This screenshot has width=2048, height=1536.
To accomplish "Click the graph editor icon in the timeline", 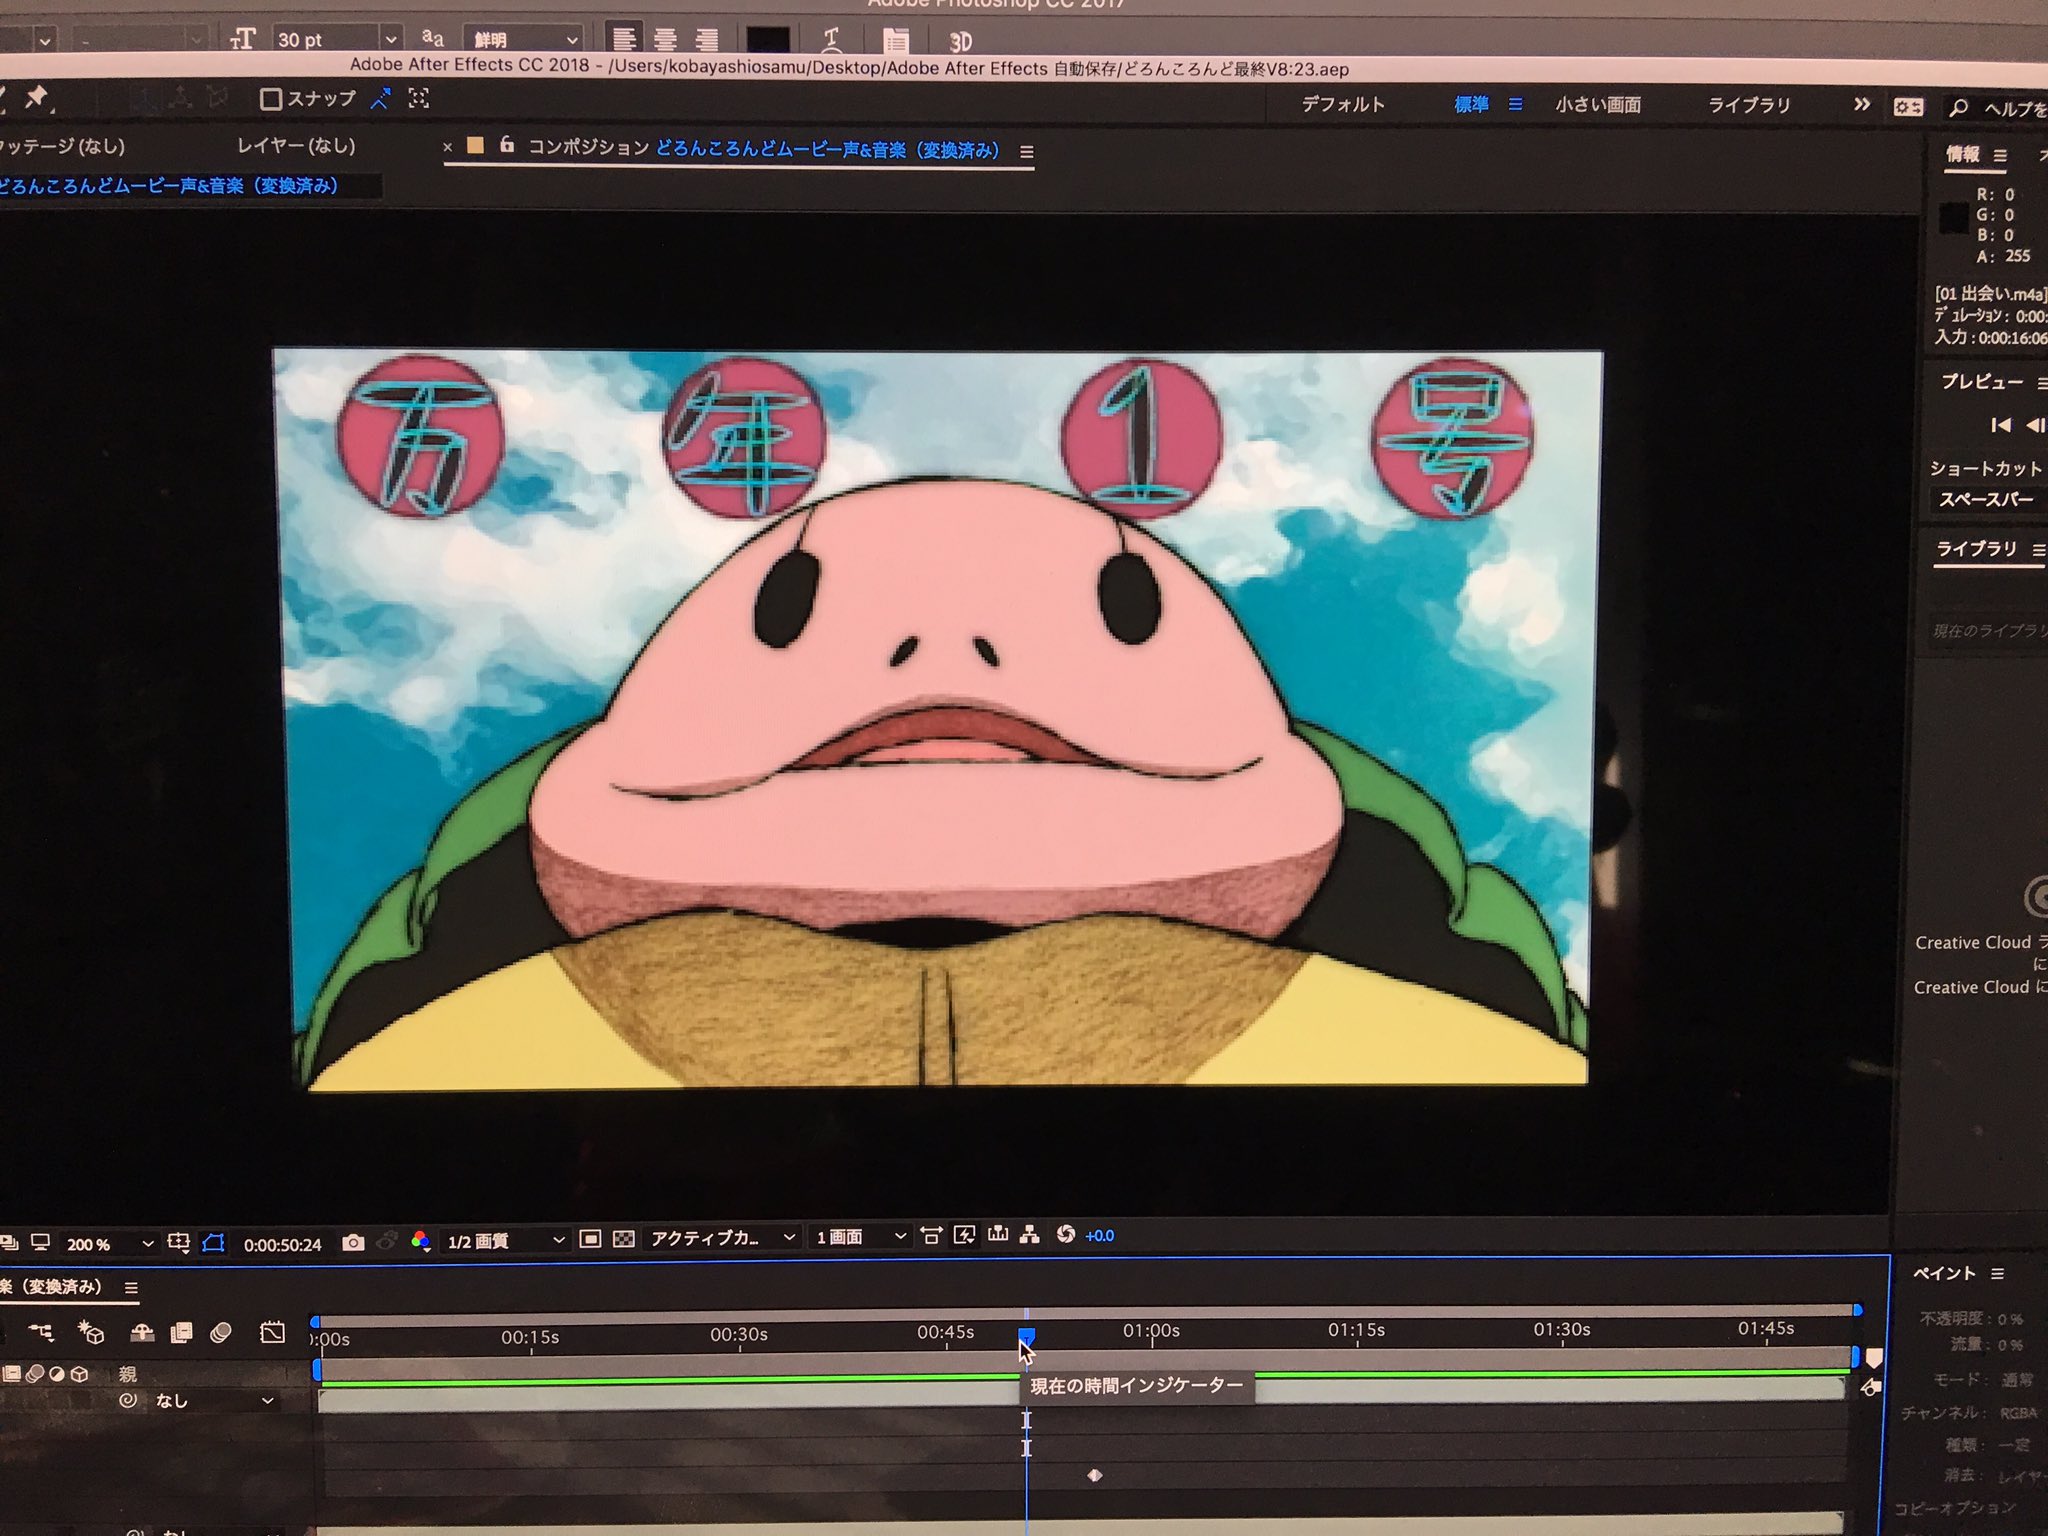I will tap(272, 1333).
